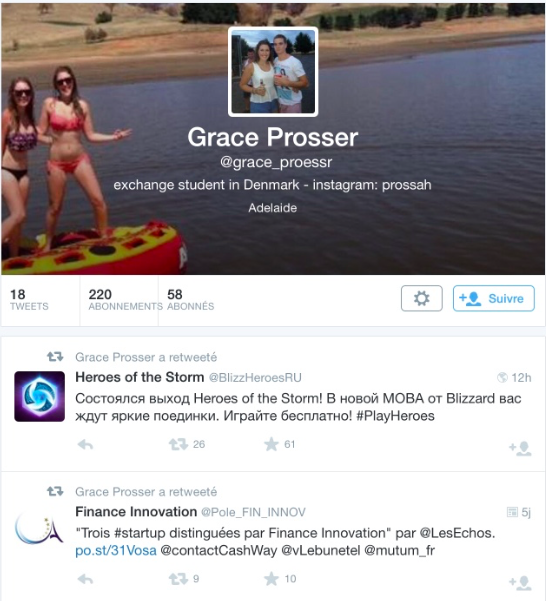Screen dimensions: 546x601
Task: Retweet the Heroes of the Storm tweet
Action: 179,444
